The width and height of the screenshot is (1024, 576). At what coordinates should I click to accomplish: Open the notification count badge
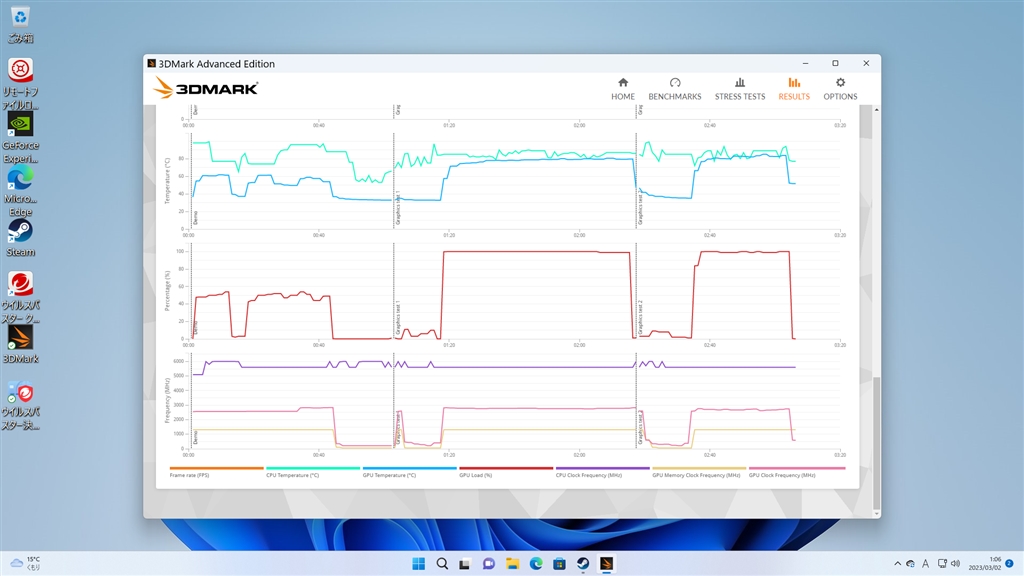pyautogui.click(x=1009, y=563)
